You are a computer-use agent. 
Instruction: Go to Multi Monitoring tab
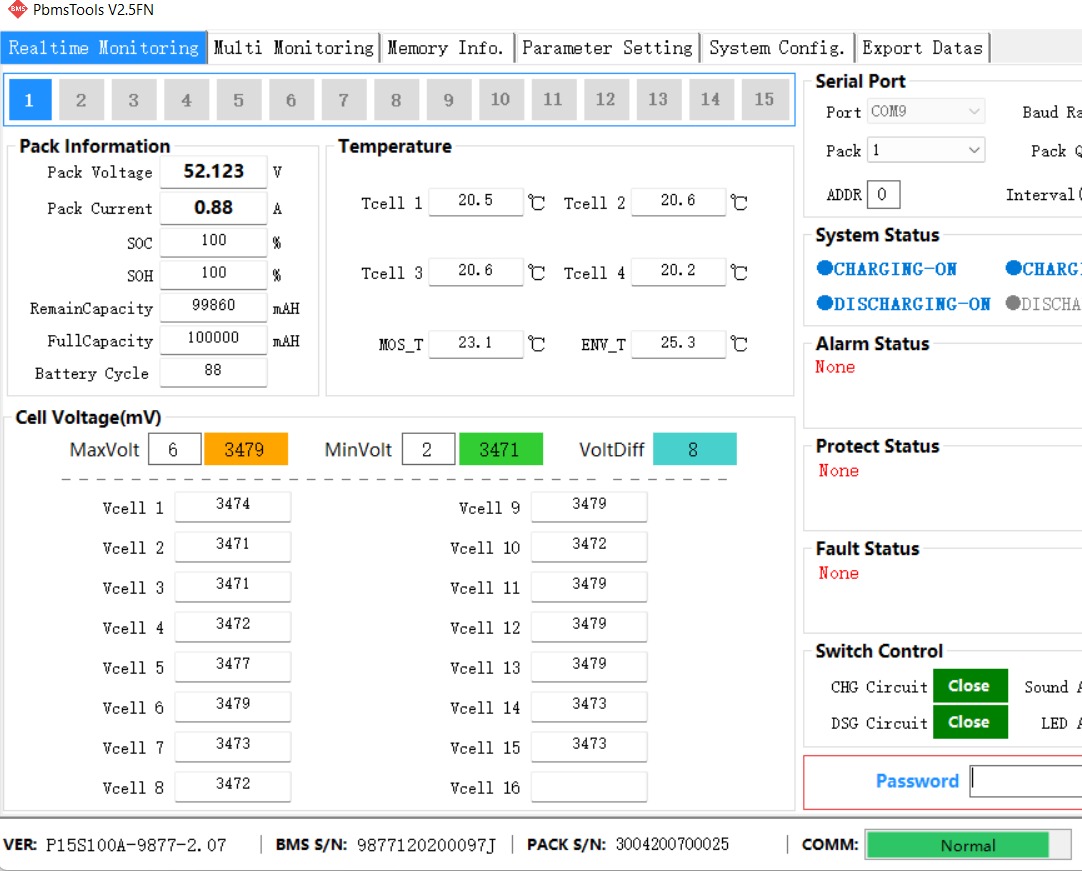(x=293, y=48)
